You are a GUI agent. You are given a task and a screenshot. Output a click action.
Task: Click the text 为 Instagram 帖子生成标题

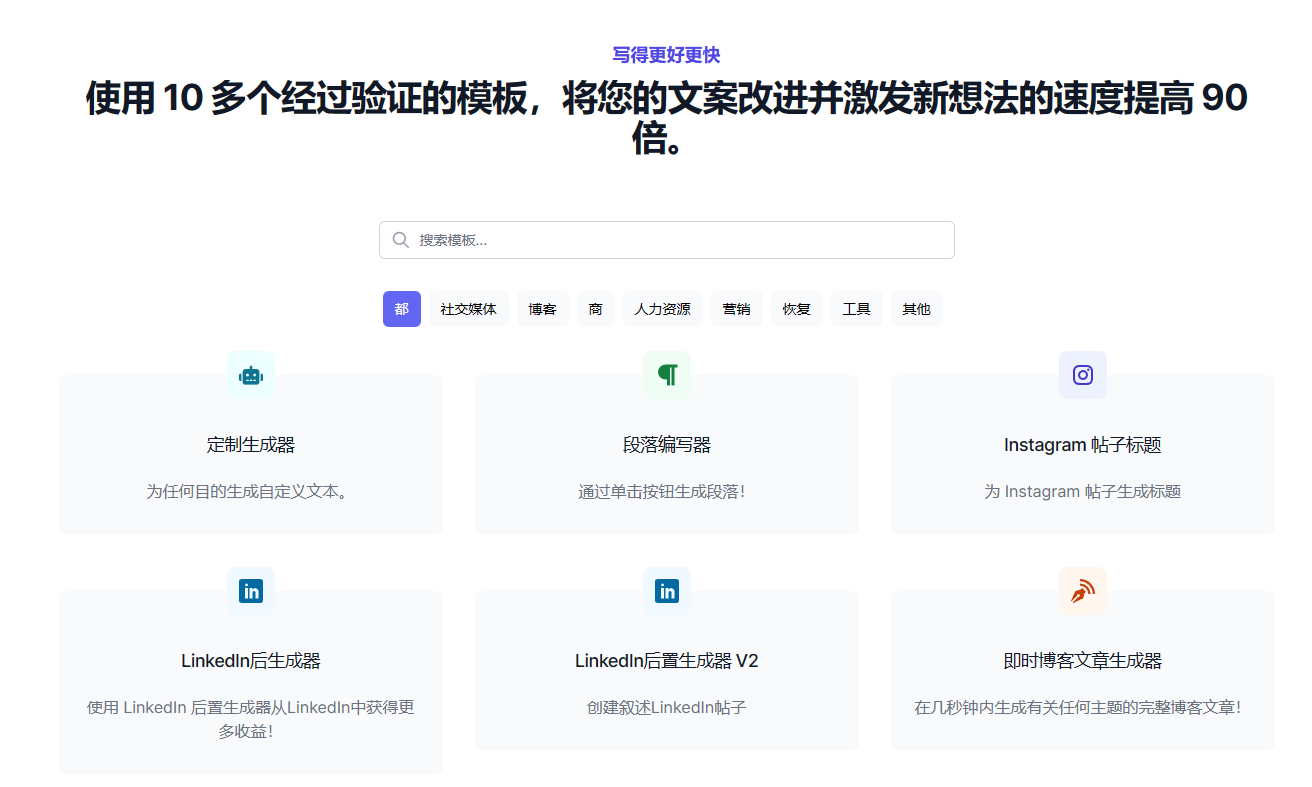1083,492
